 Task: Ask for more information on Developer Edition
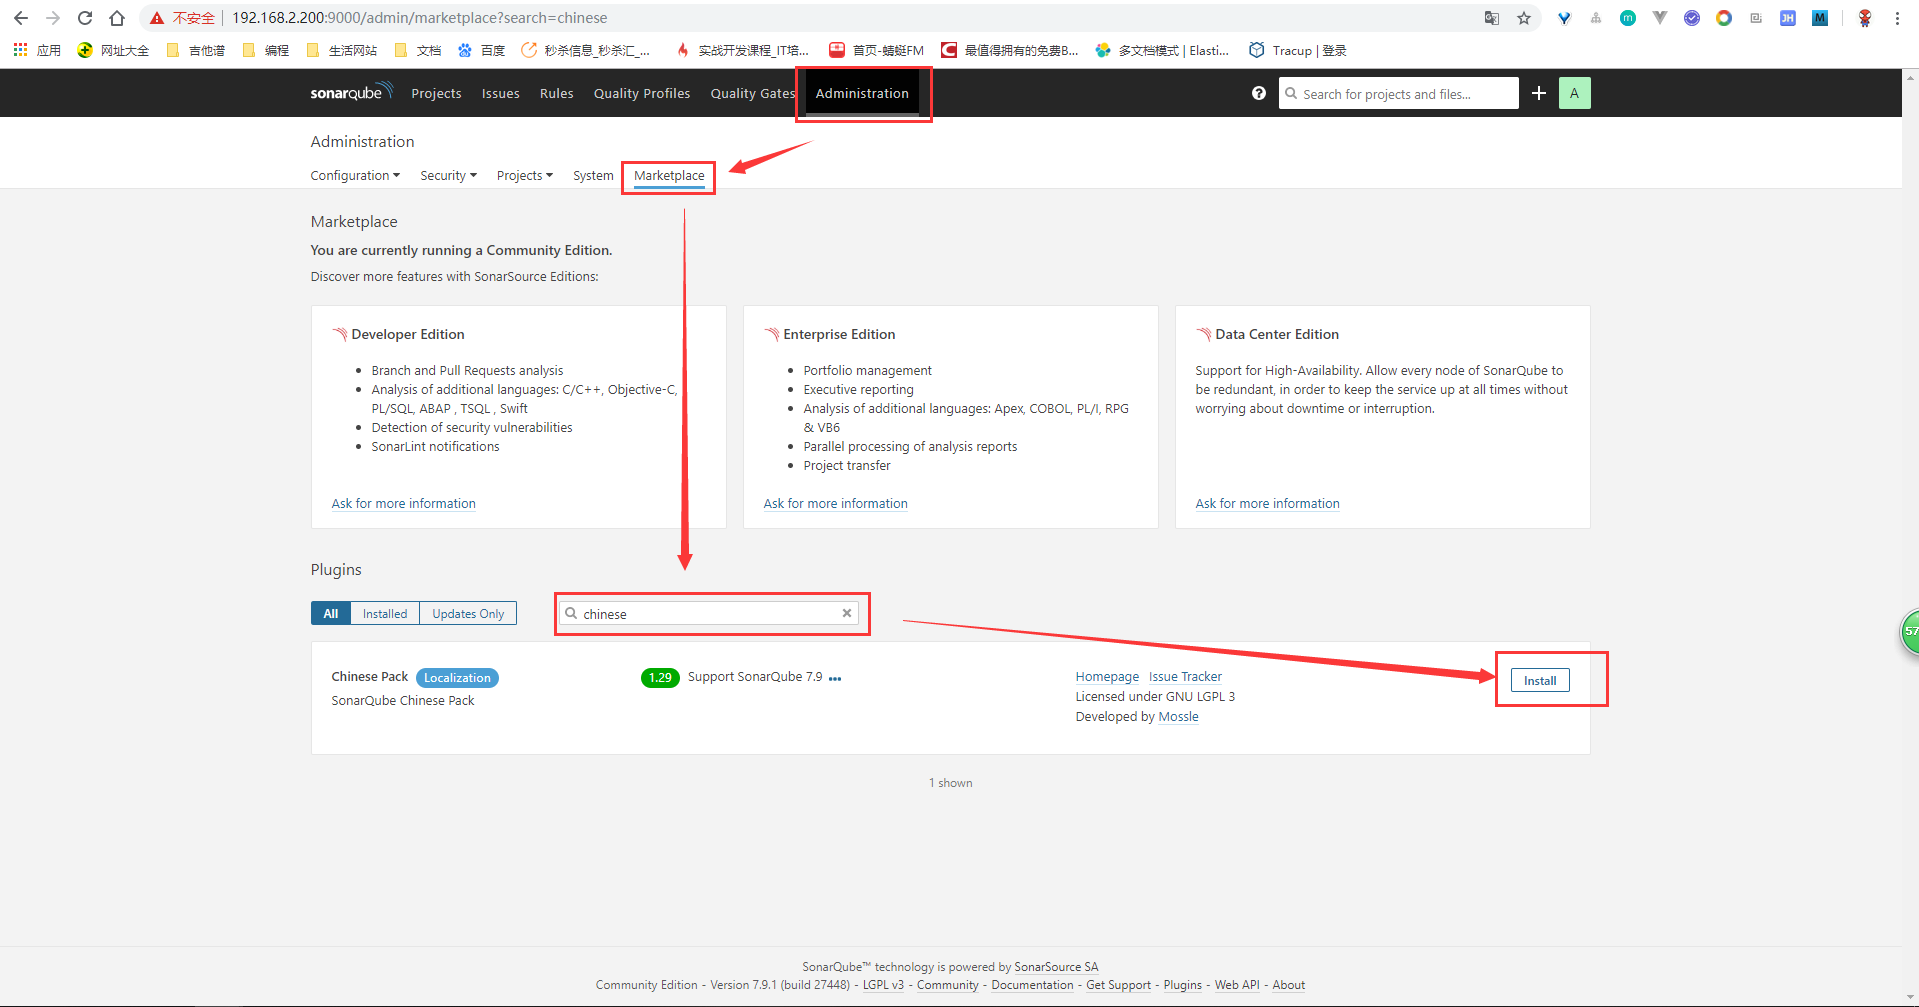[x=403, y=503]
